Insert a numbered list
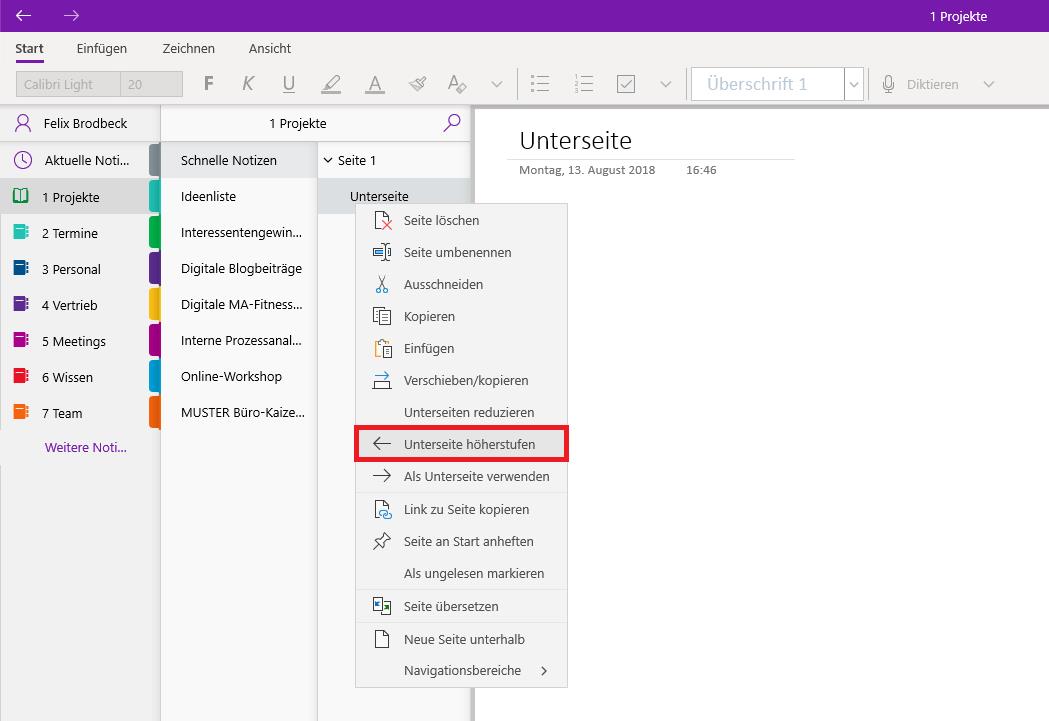1049x721 pixels. click(x=583, y=84)
